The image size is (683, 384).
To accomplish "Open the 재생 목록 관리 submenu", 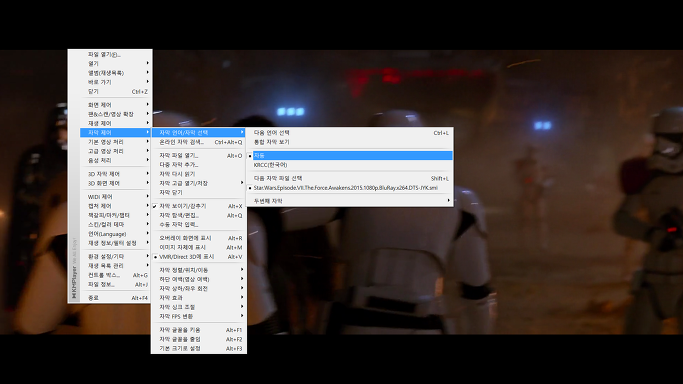I will [115, 266].
